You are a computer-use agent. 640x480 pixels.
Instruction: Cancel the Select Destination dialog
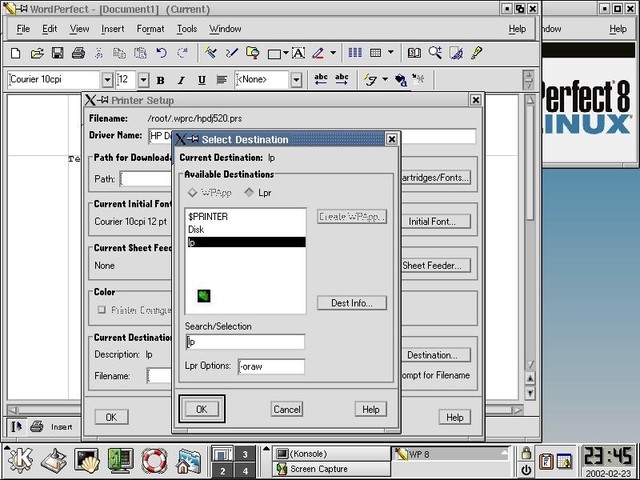point(287,409)
